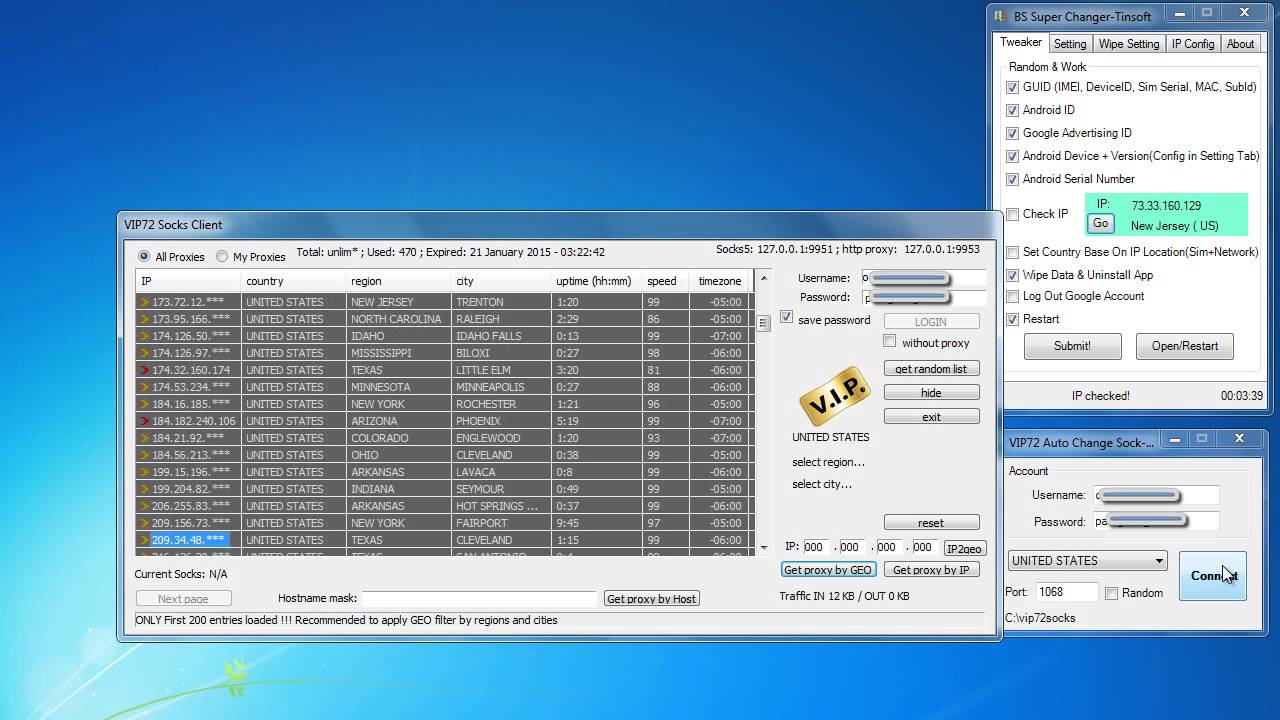
Task: Click the red arrow icon beside 184.182.240.106
Action: tap(145, 421)
